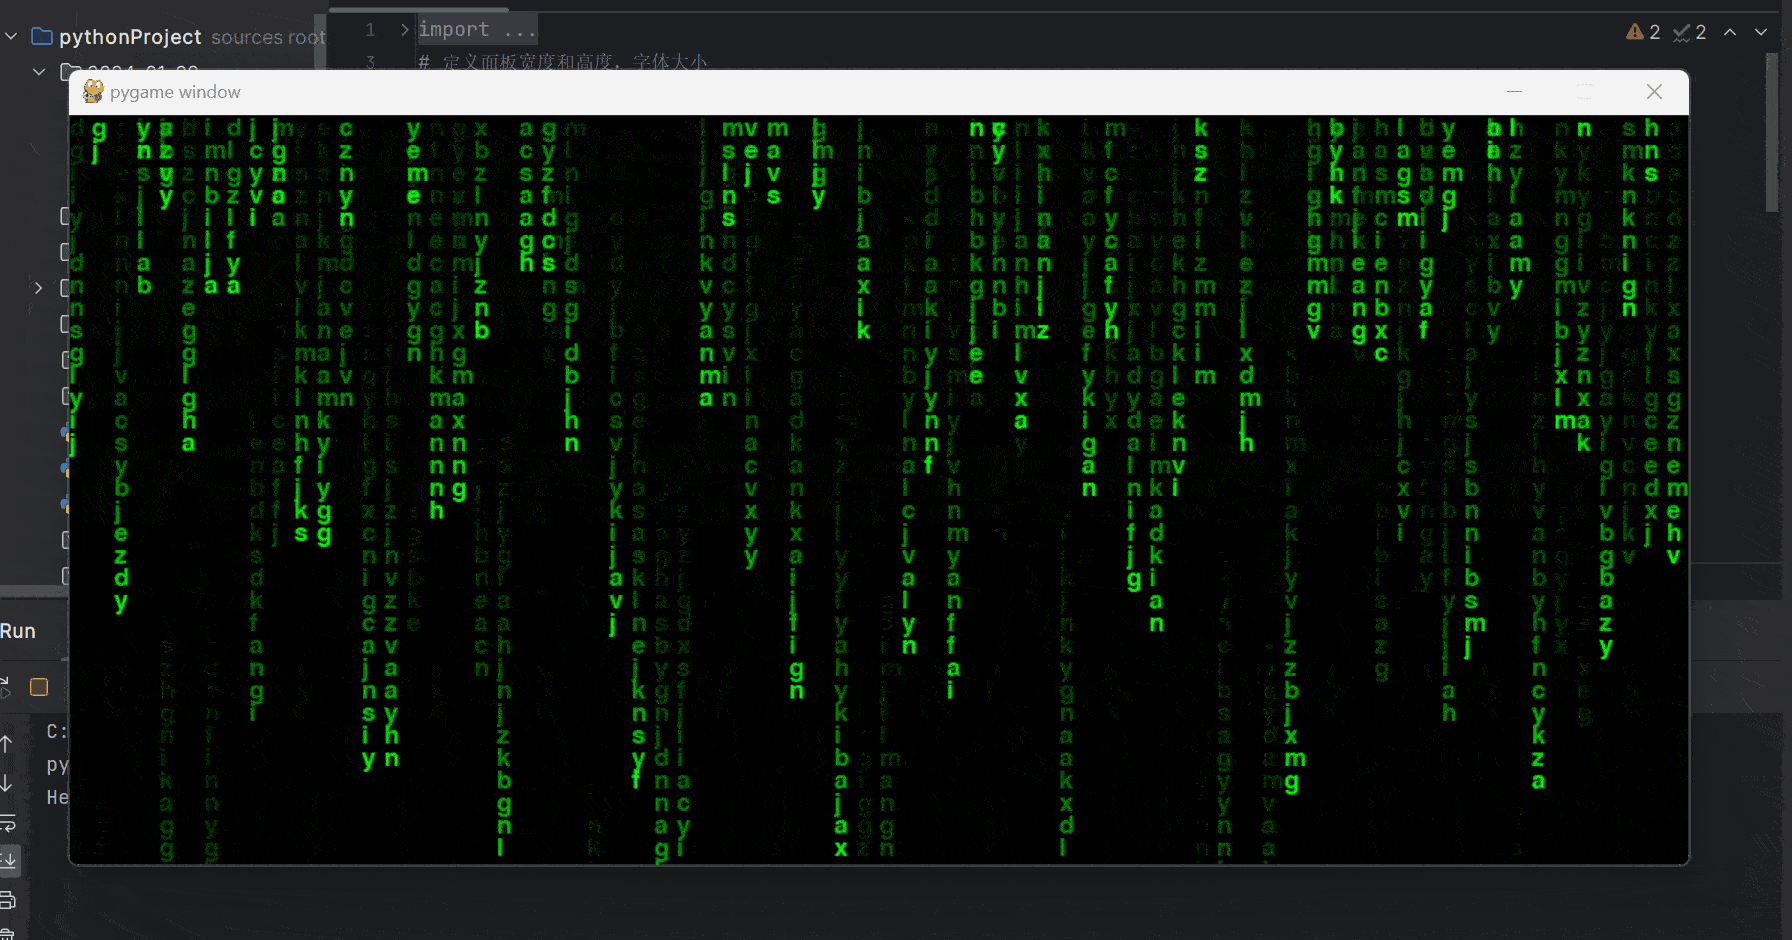Viewport: 1792px width, 940px height.
Task: Click the pygame snake icon in window title bar
Action: pos(93,91)
